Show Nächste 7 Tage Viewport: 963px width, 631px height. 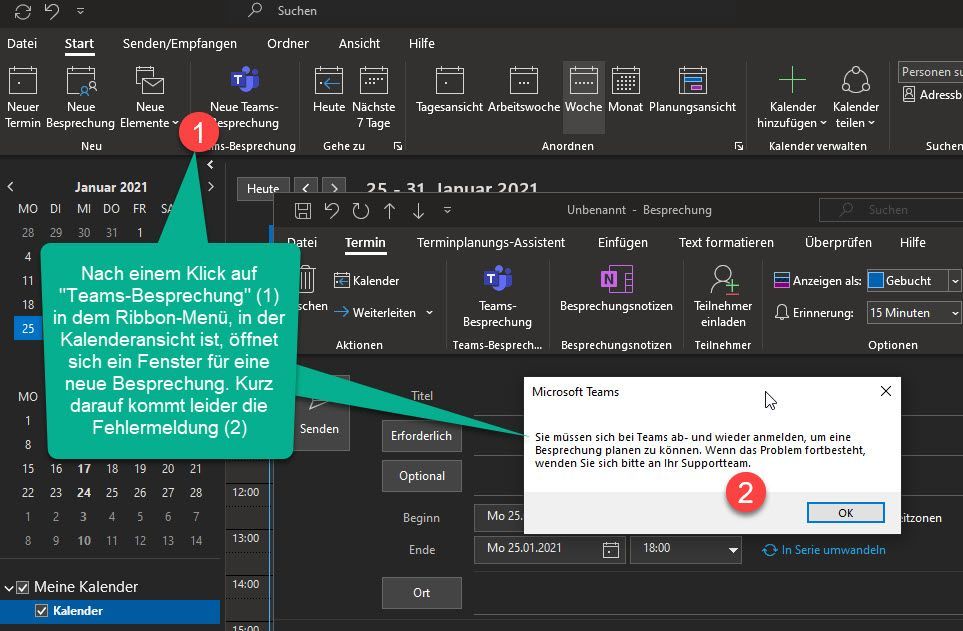[373, 98]
